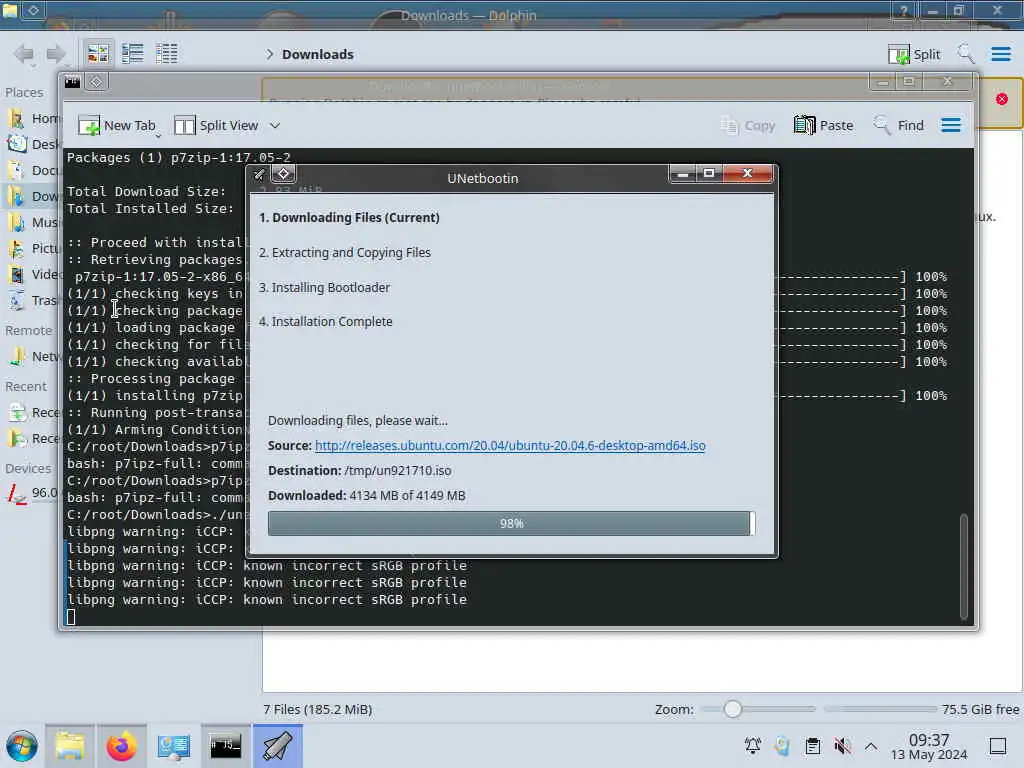Screen dimensions: 1024x768
Task: Open Home in Places sidebar
Action: point(33,118)
